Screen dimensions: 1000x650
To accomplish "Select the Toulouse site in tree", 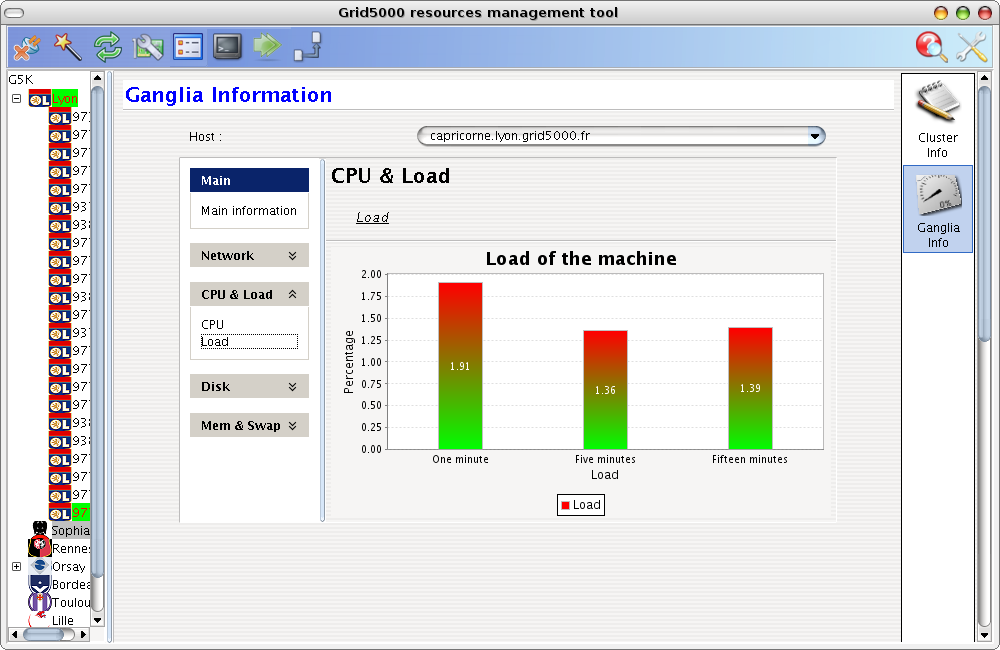I will [70, 602].
